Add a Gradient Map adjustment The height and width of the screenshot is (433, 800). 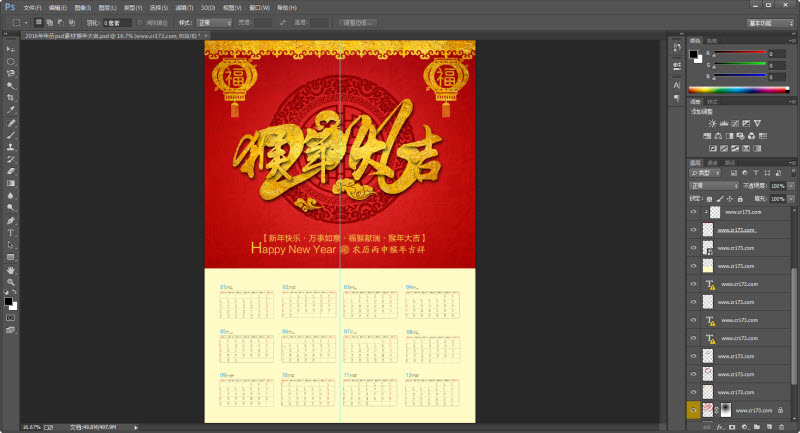[x=757, y=148]
